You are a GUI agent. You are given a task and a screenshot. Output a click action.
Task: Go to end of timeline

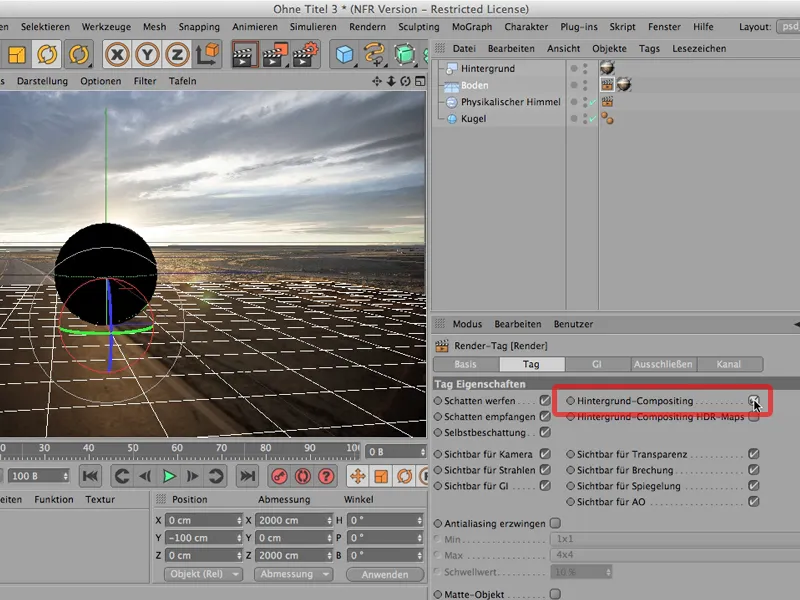tap(247, 476)
